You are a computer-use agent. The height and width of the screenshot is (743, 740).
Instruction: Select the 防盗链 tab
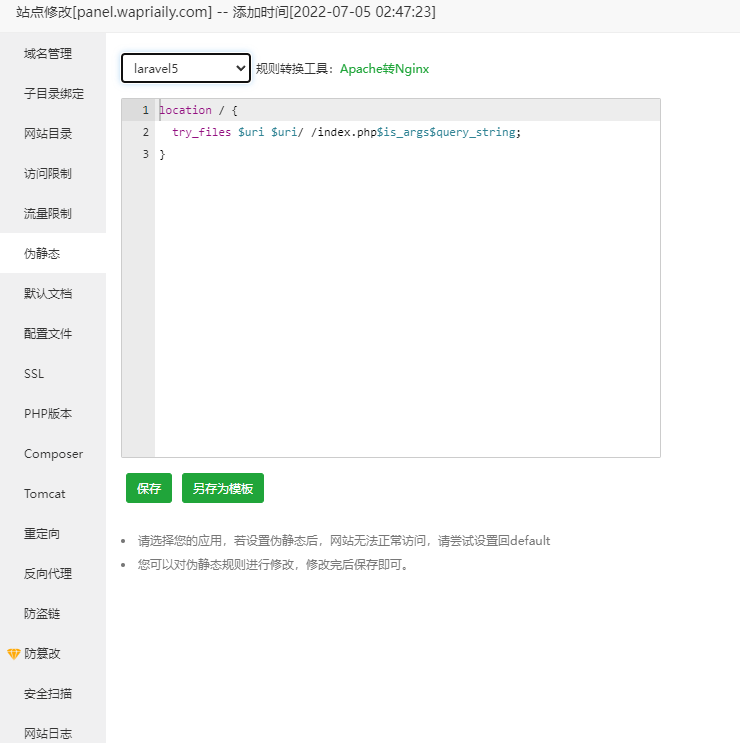pyautogui.click(x=42, y=614)
